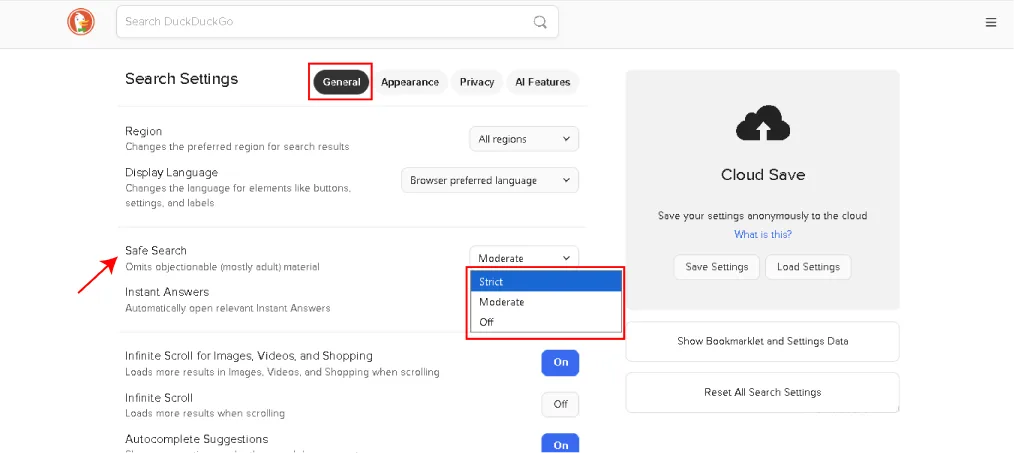Click the magnifying glass search icon
Screen dimensions: 1014x453
coord(540,22)
